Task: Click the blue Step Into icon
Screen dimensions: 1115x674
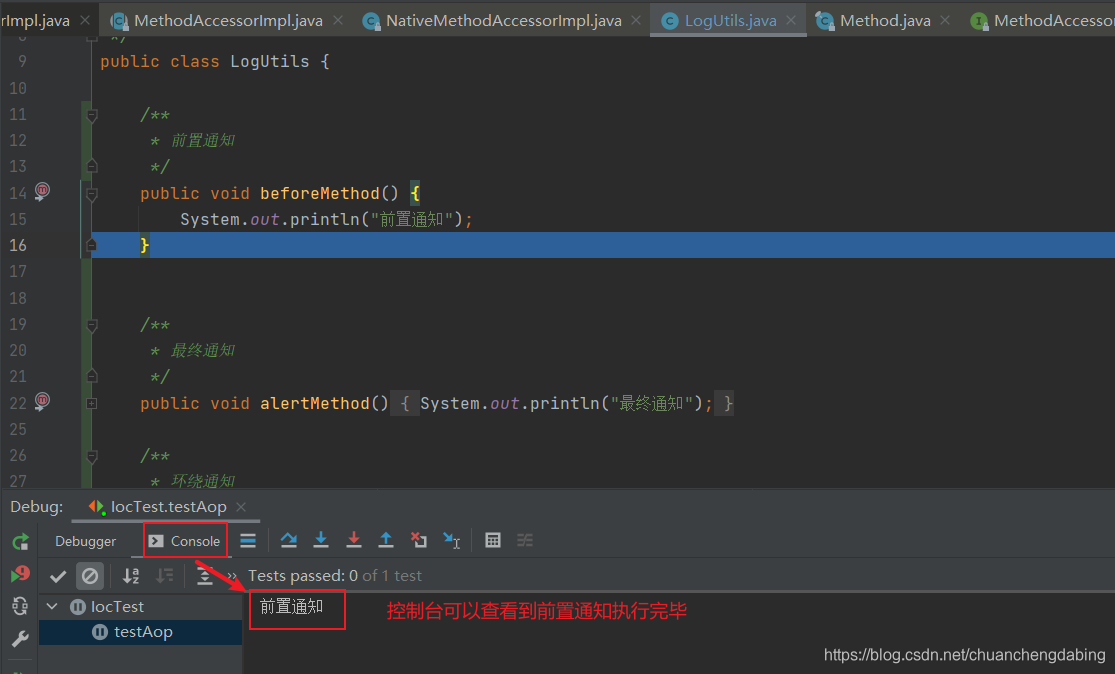Action: click(x=321, y=540)
